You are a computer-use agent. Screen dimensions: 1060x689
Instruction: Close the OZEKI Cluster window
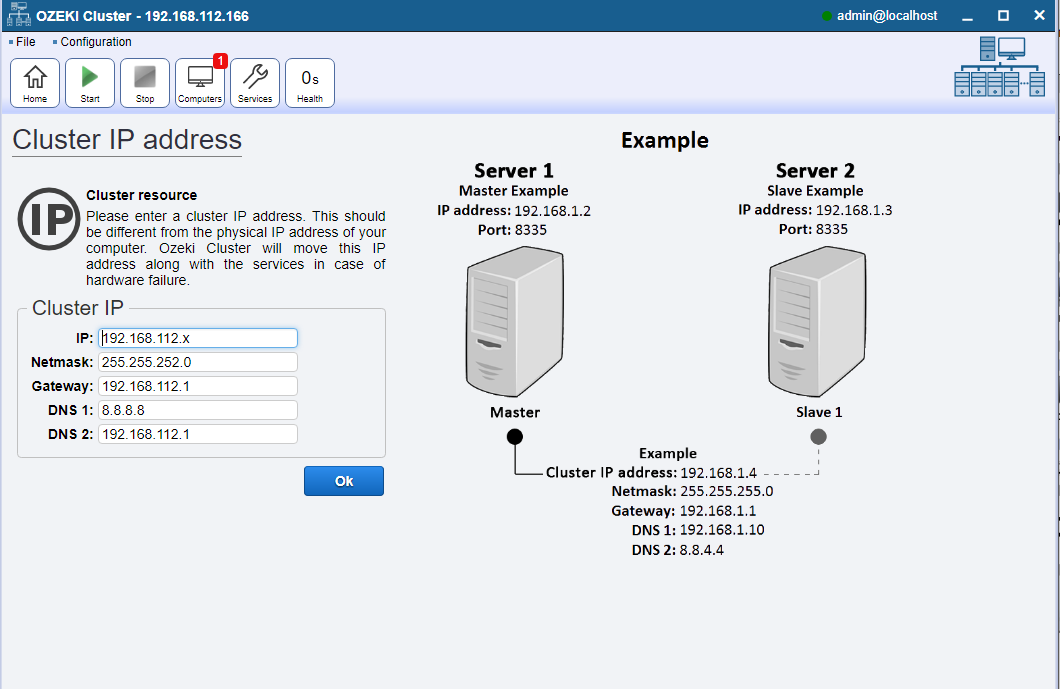(1039, 16)
